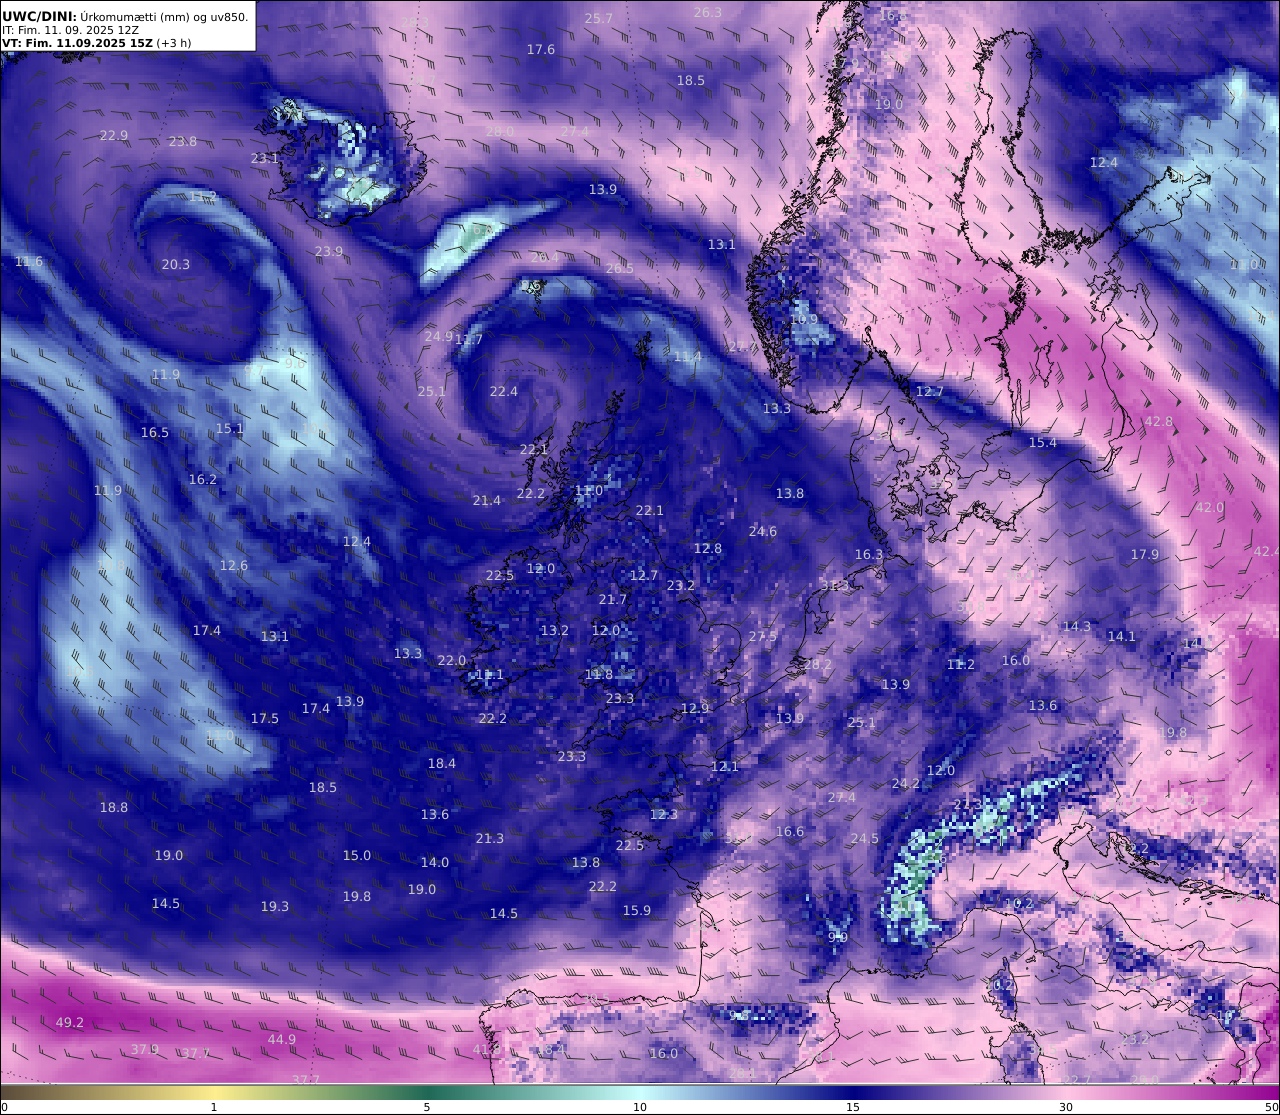Click the 5 tick on the color scale

click(427, 1107)
